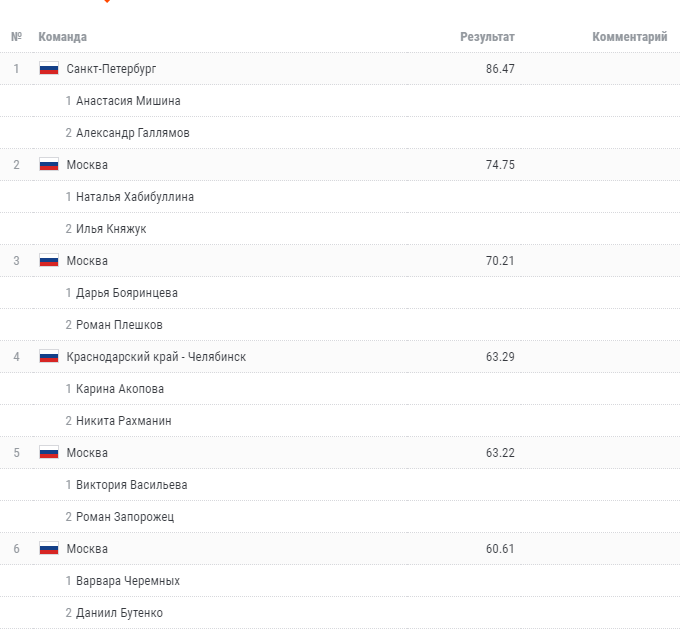Click the Санкт-Петербург team name
Image resolution: width=682 pixels, height=638 pixels.
click(x=111, y=69)
